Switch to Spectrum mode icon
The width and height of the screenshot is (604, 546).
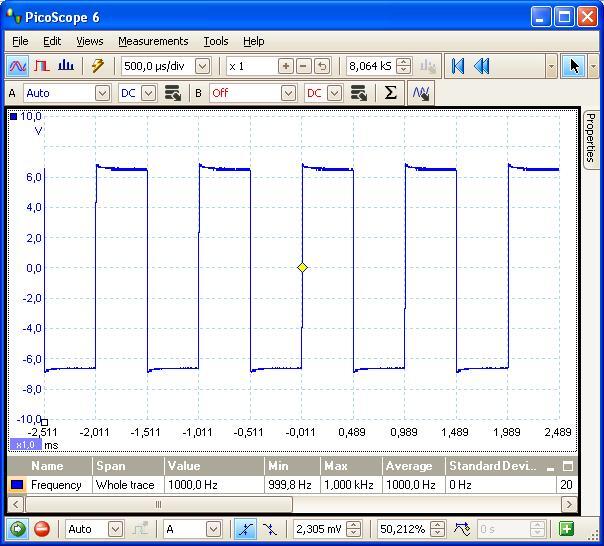tap(66, 66)
